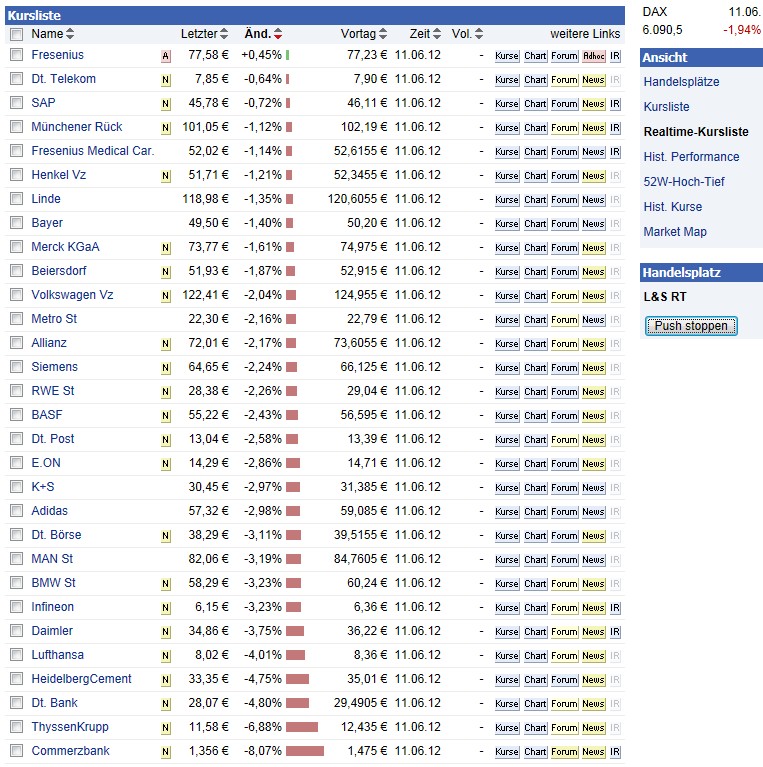Viewport: 763px width, 767px height.
Task: Open News for Dt. Post
Action: (593, 439)
